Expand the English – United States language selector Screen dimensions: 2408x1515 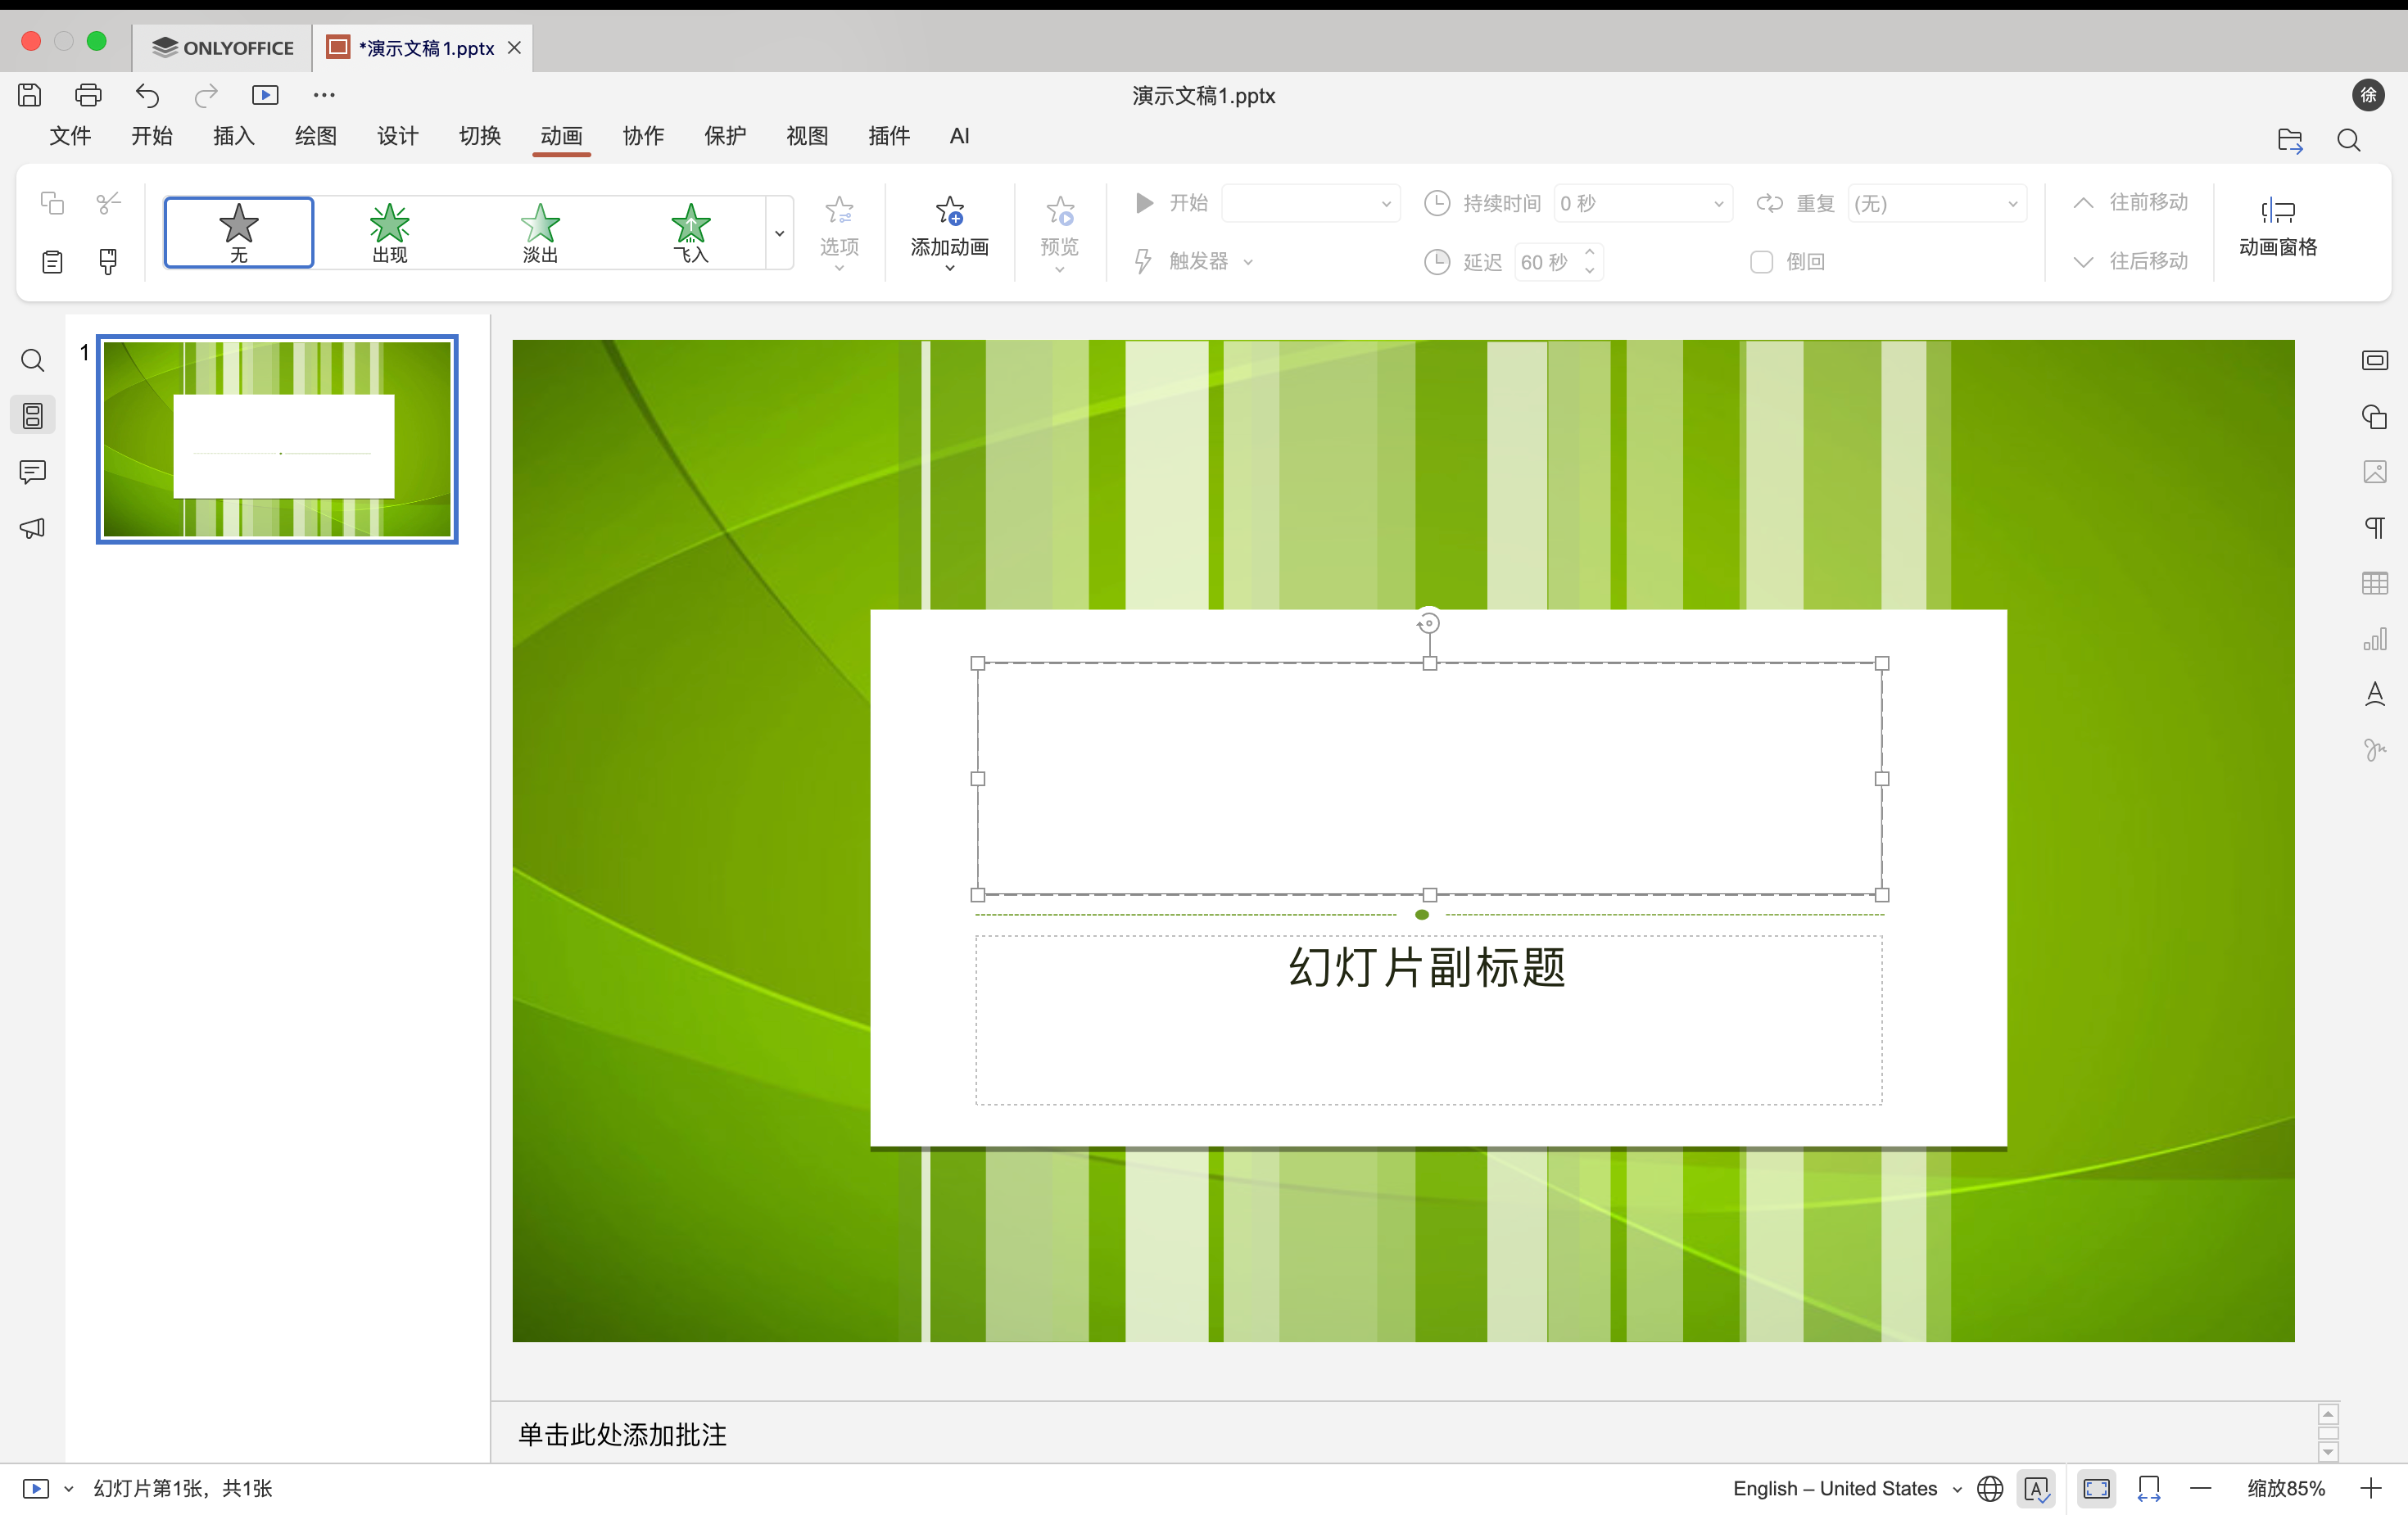pos(1847,1488)
